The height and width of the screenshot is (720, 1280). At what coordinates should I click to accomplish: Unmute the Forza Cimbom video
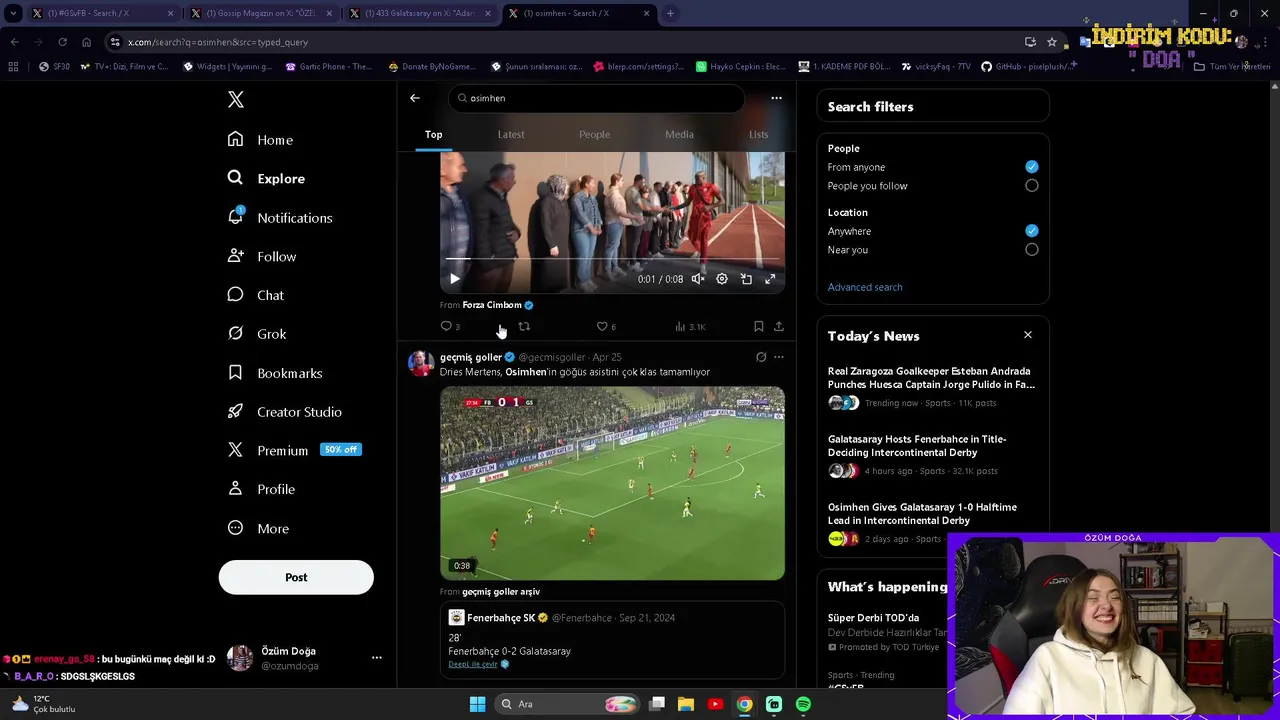(698, 279)
